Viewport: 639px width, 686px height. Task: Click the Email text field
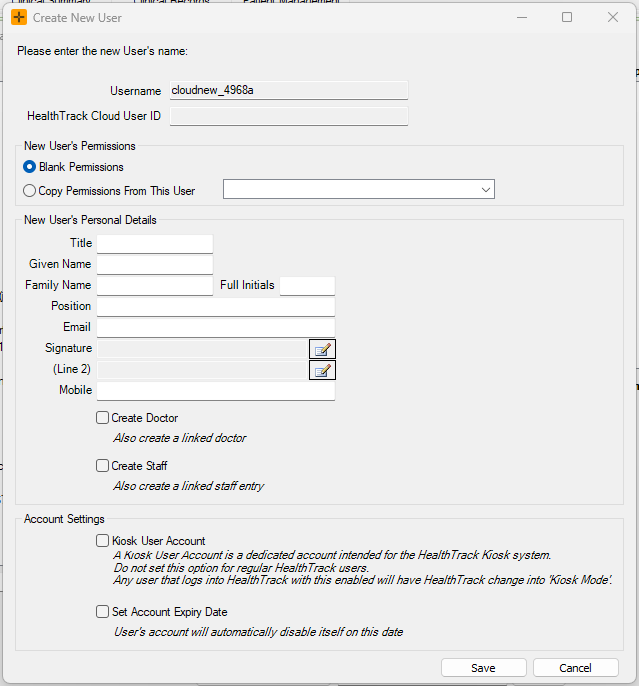point(216,328)
